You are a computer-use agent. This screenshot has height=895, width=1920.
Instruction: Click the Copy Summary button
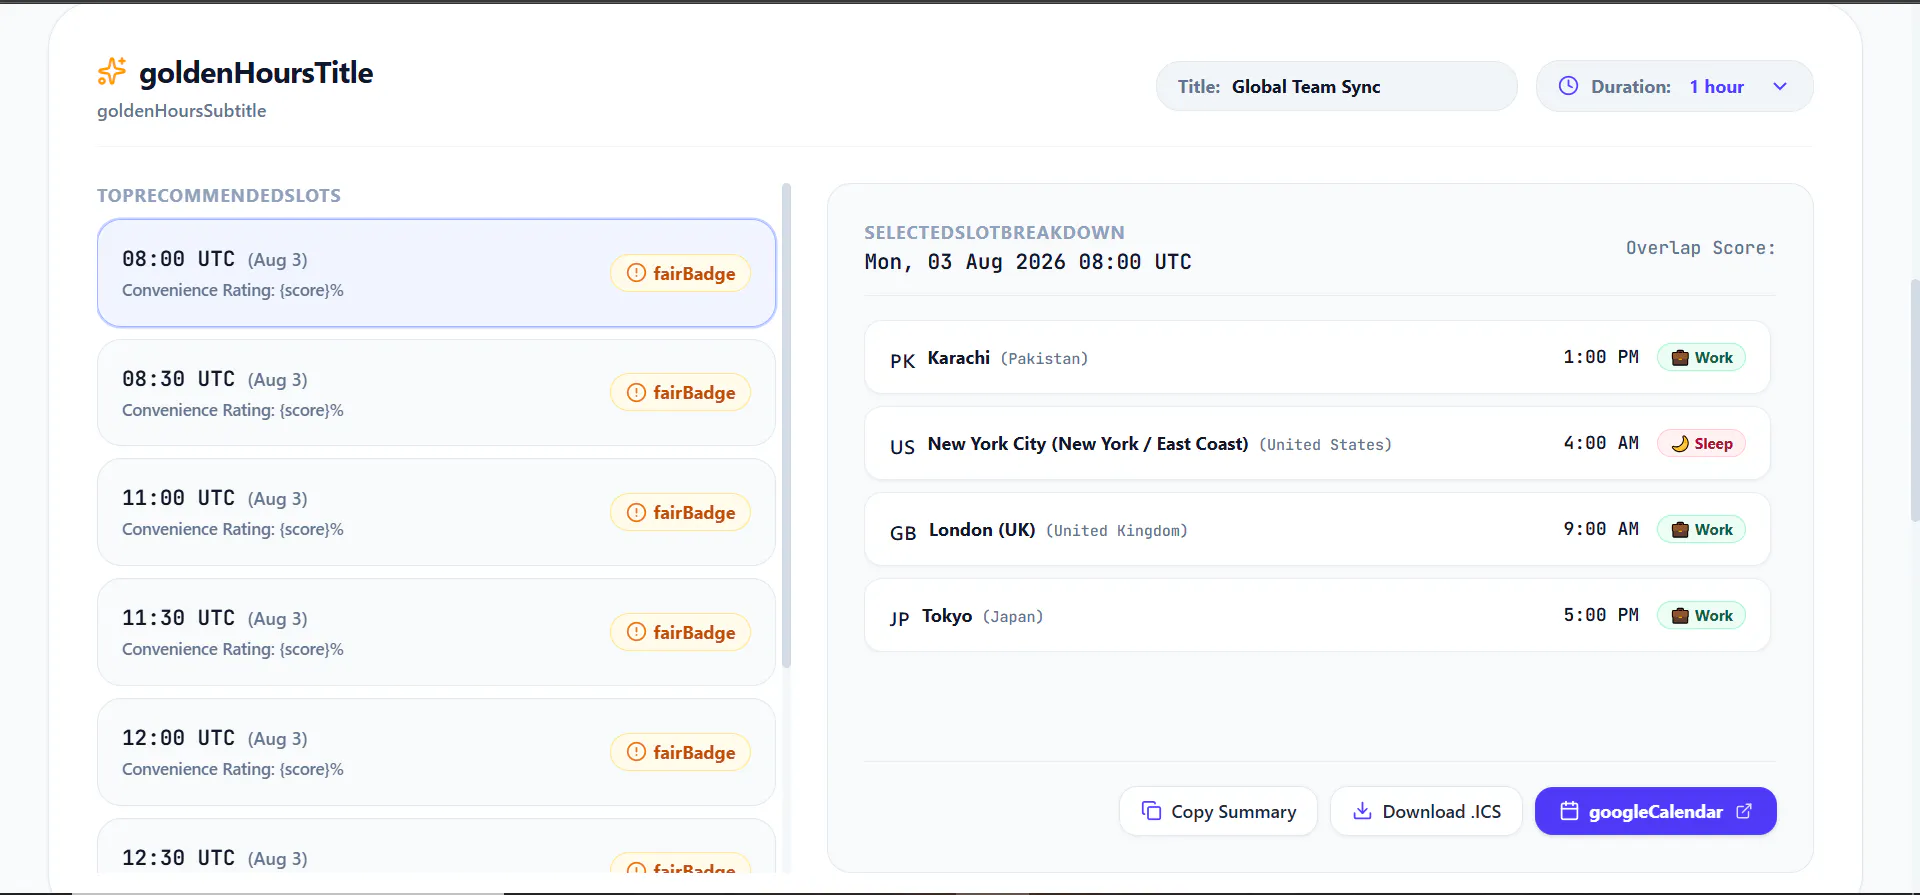click(x=1218, y=811)
